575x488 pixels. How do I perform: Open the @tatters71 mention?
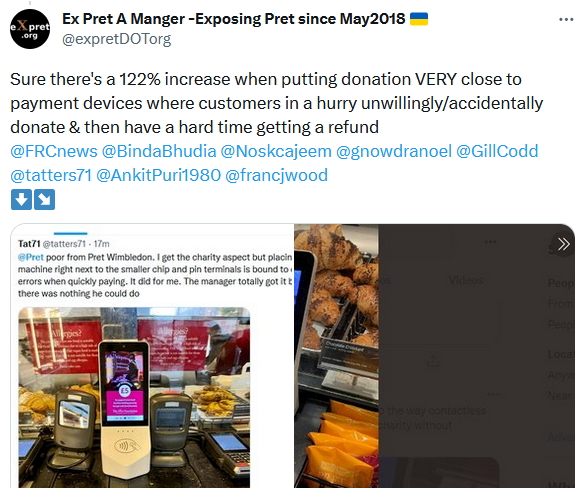click(x=51, y=175)
